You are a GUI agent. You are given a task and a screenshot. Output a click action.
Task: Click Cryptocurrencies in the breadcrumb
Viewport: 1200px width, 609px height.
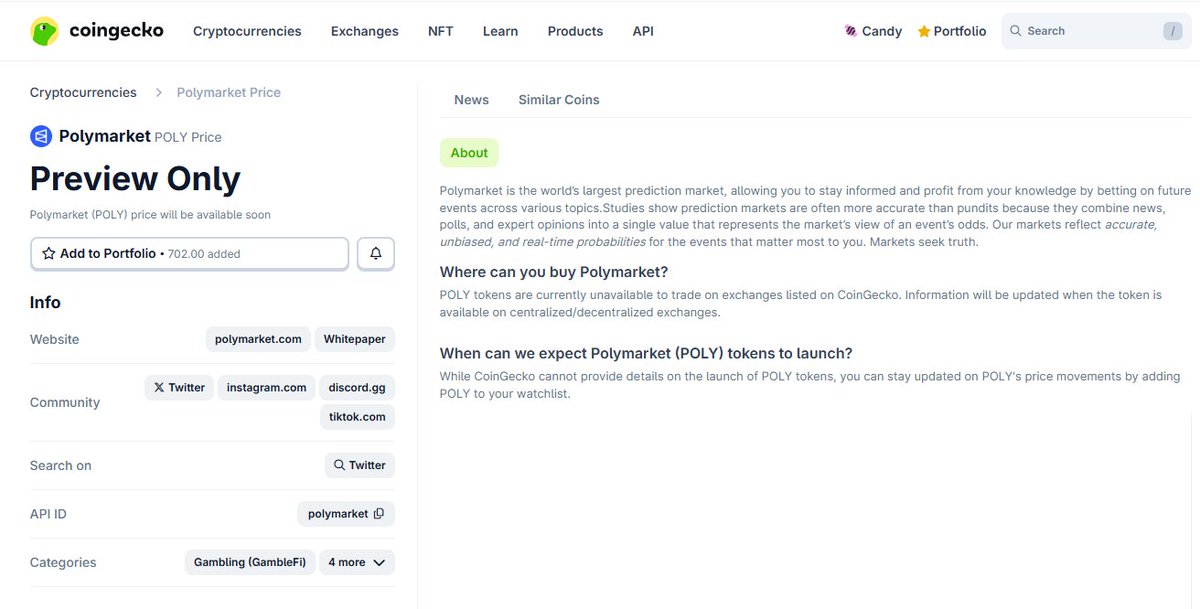(x=83, y=92)
